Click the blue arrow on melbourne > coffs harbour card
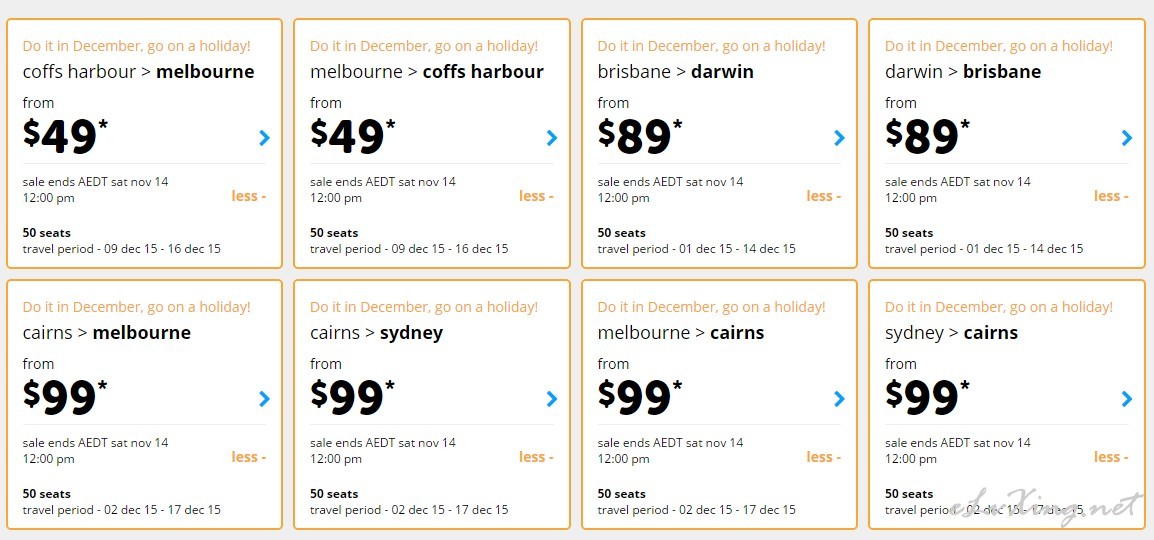 pos(552,138)
